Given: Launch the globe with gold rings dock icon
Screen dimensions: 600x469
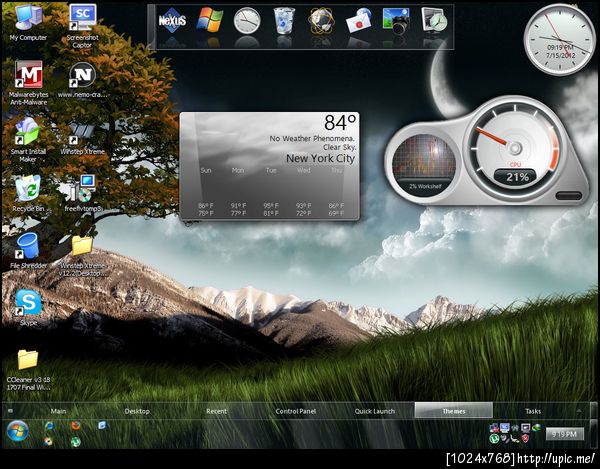Looking at the screenshot, I should (x=321, y=21).
